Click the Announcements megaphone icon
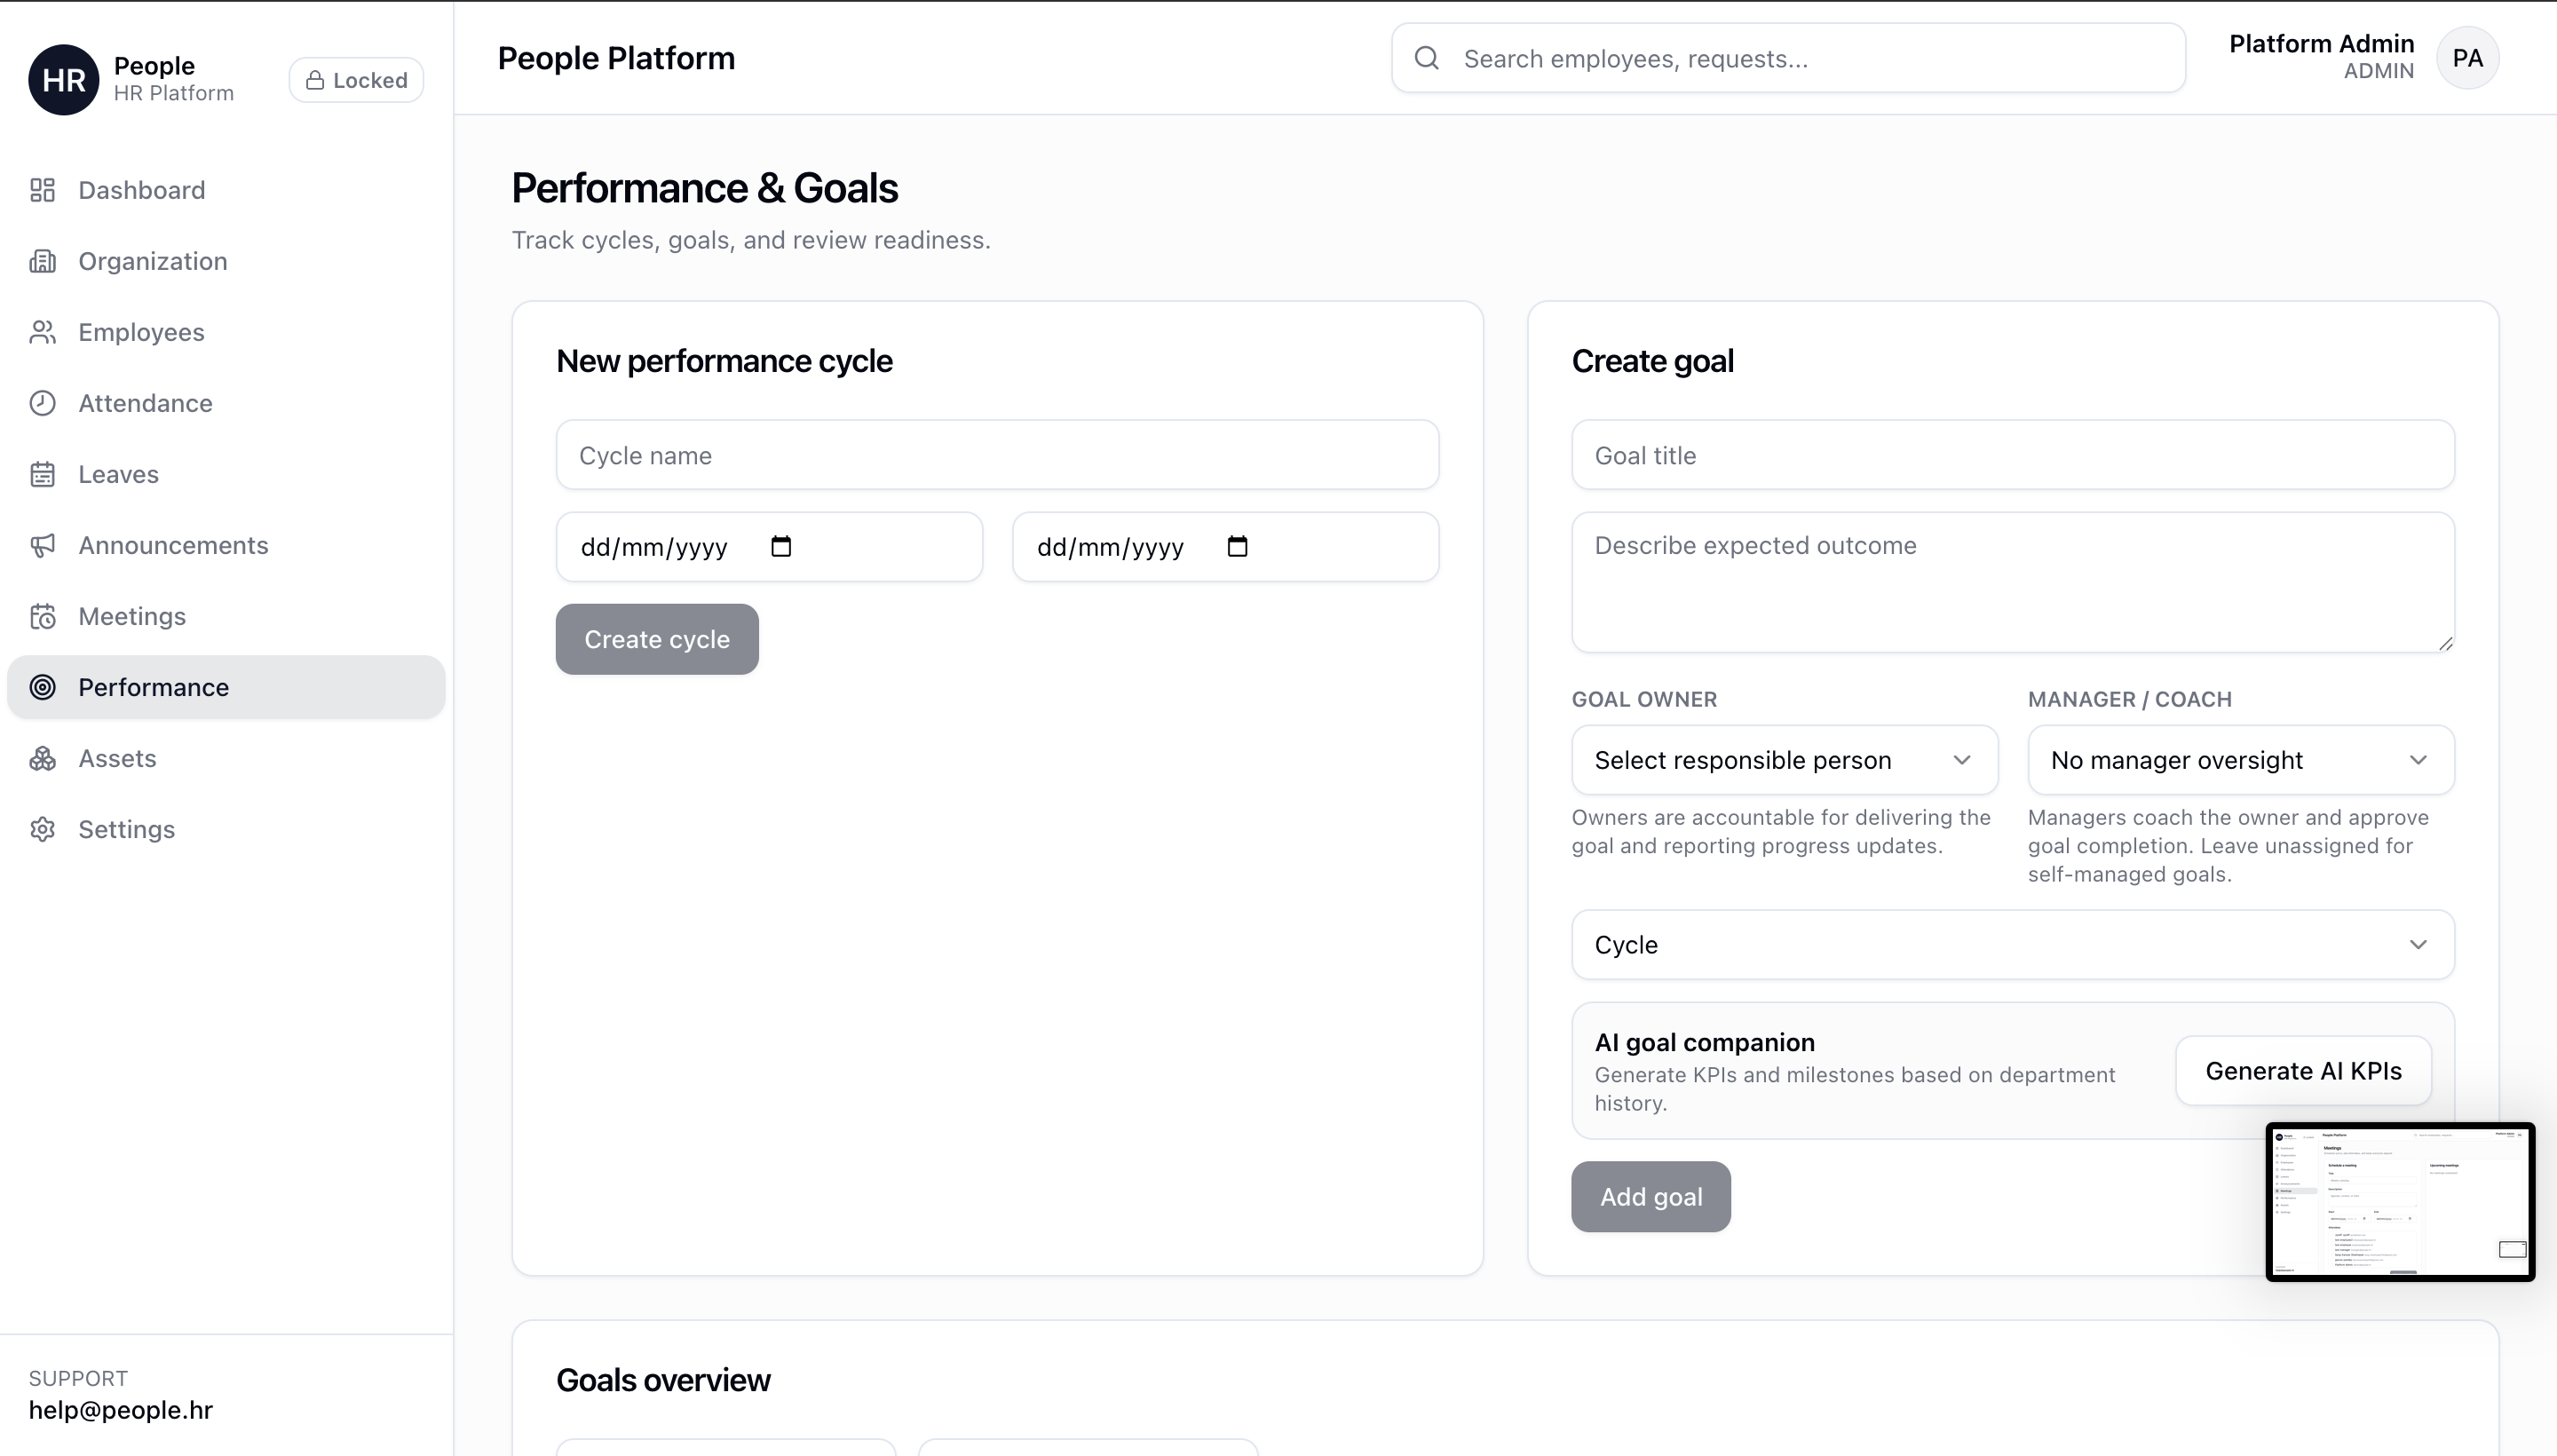 [42, 545]
